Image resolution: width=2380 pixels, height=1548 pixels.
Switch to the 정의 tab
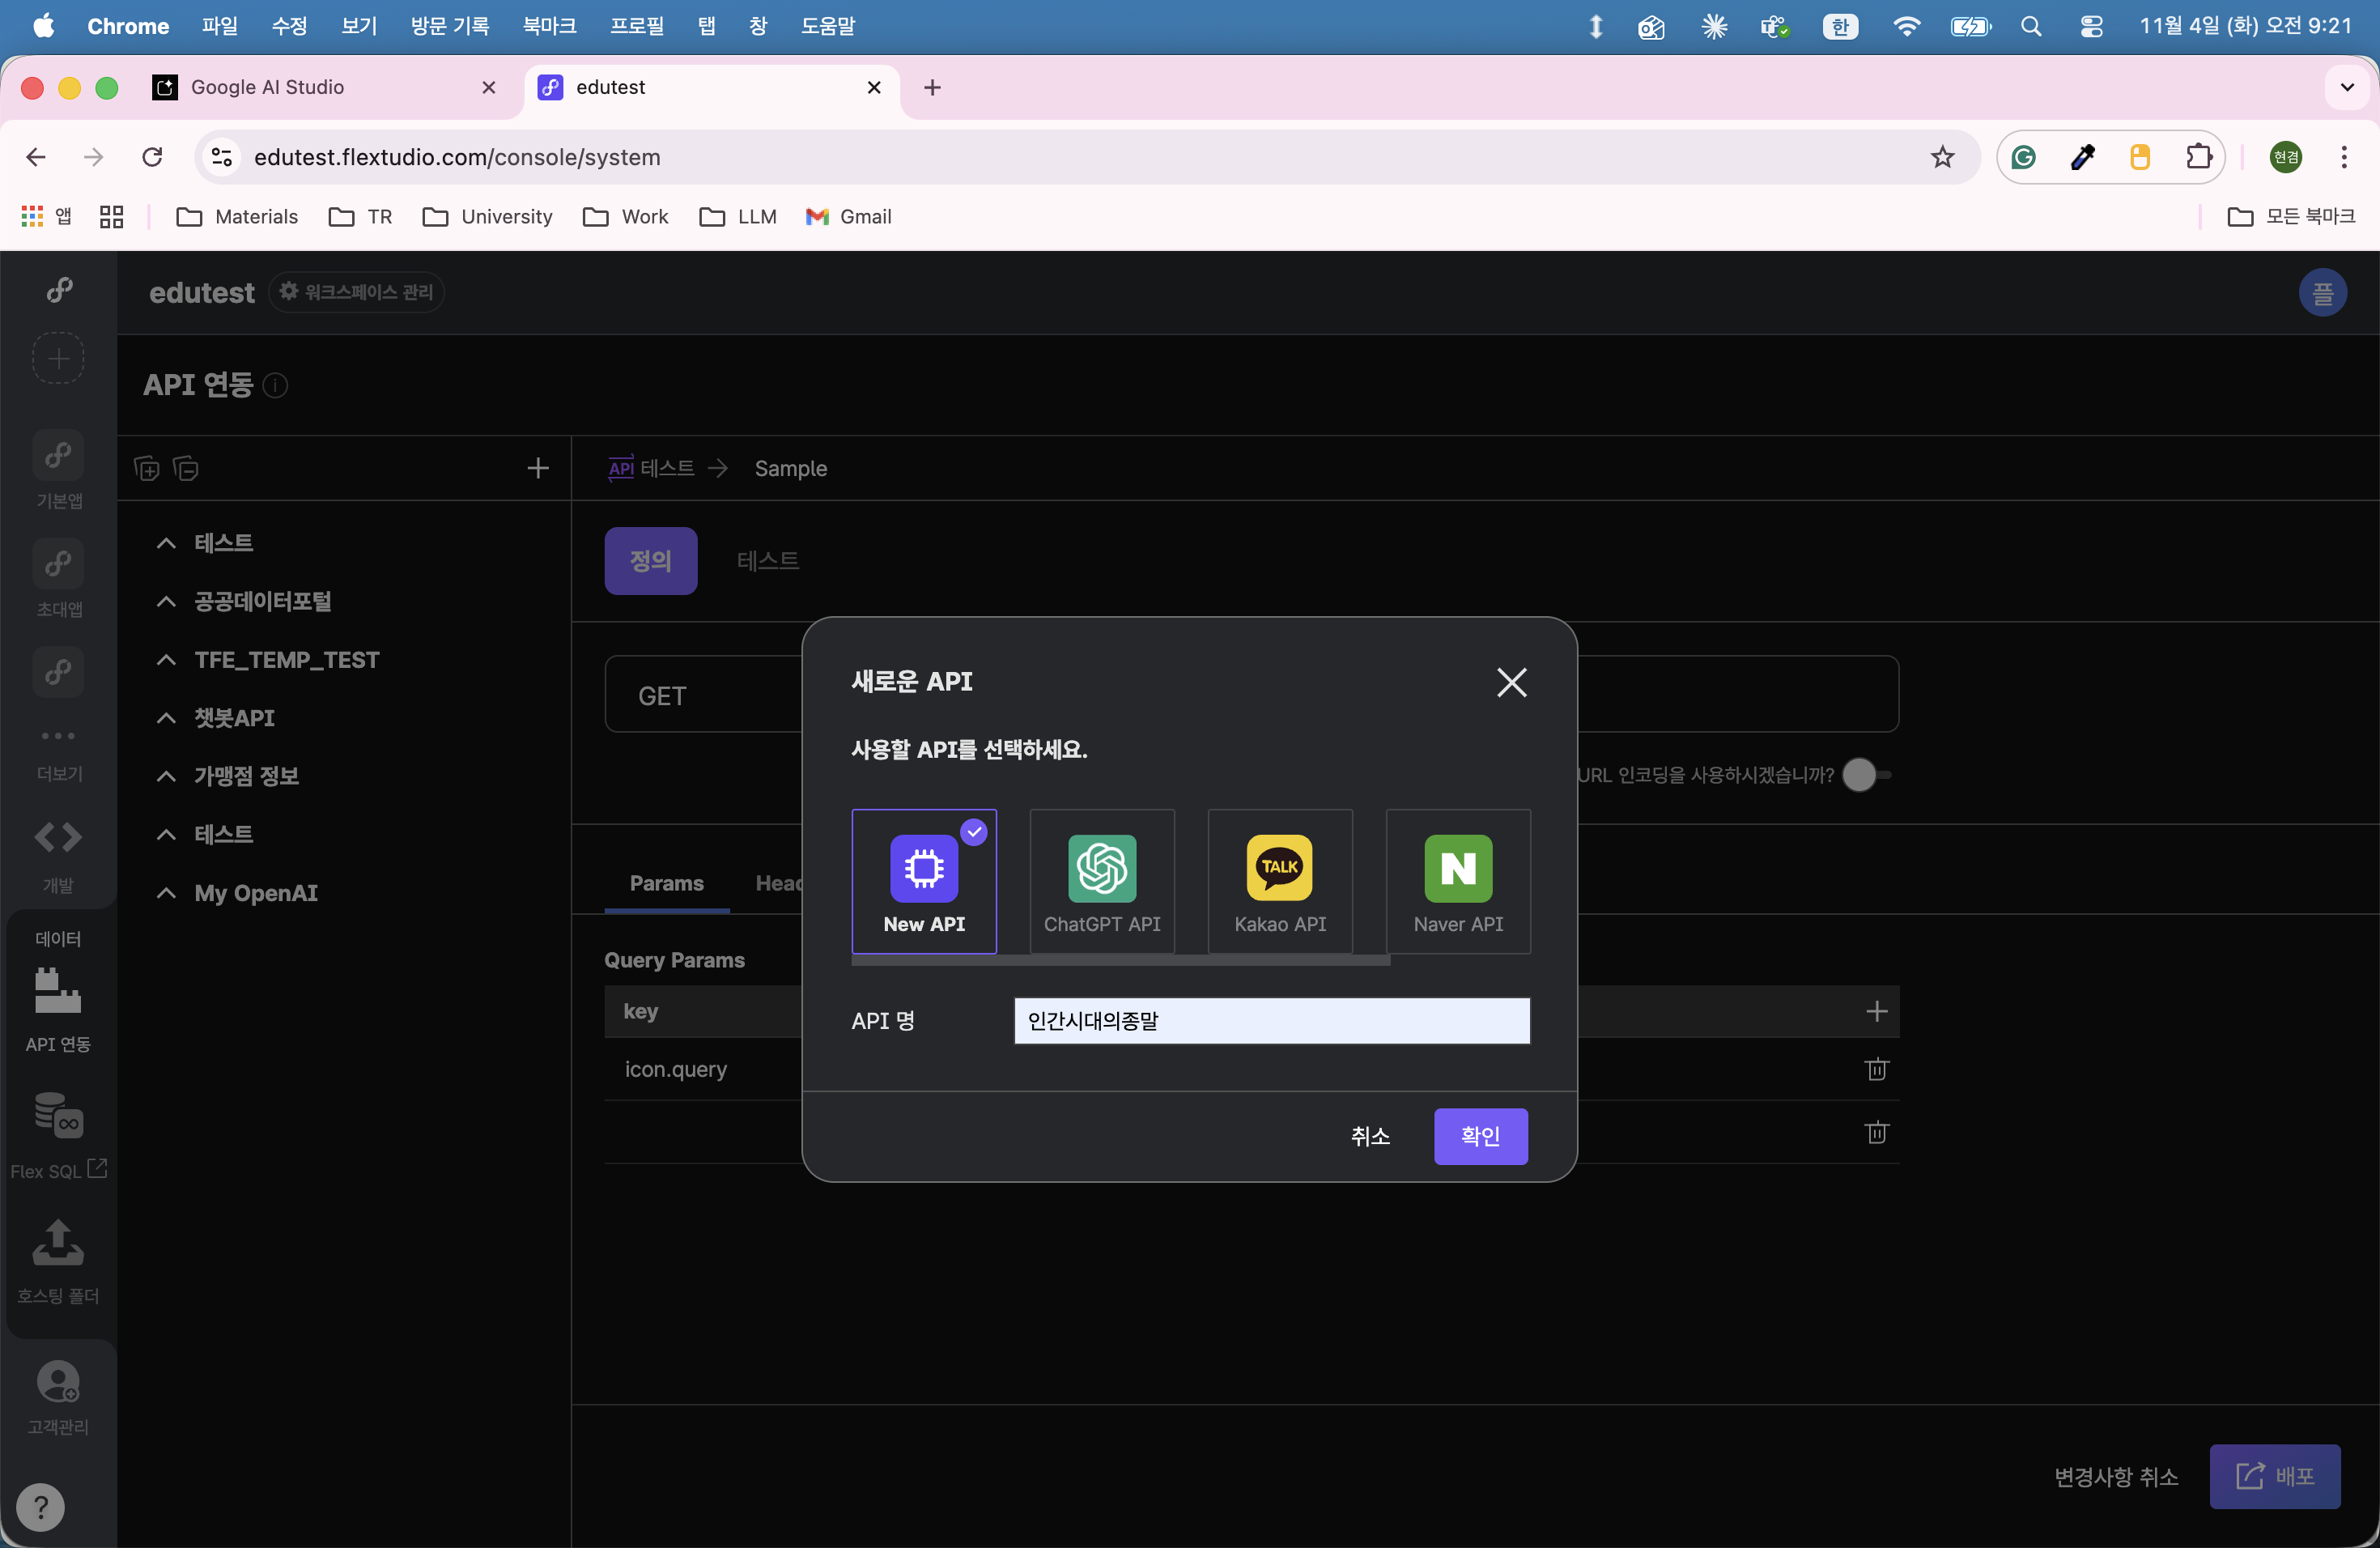pyautogui.click(x=651, y=561)
